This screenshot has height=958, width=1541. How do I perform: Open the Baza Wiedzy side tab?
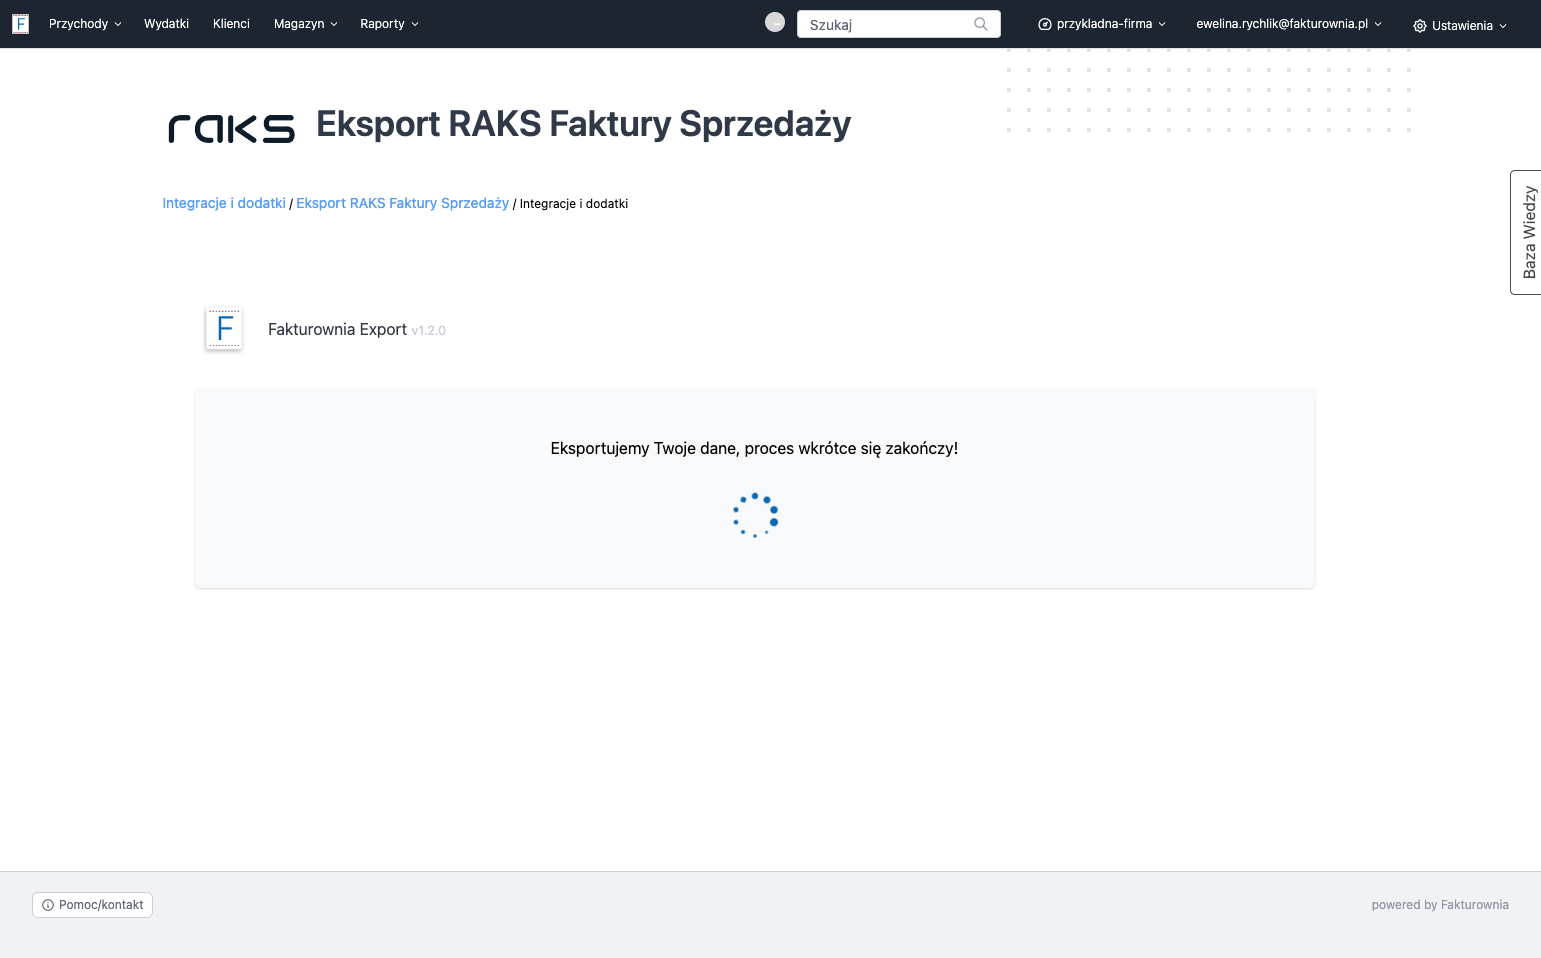click(1526, 232)
